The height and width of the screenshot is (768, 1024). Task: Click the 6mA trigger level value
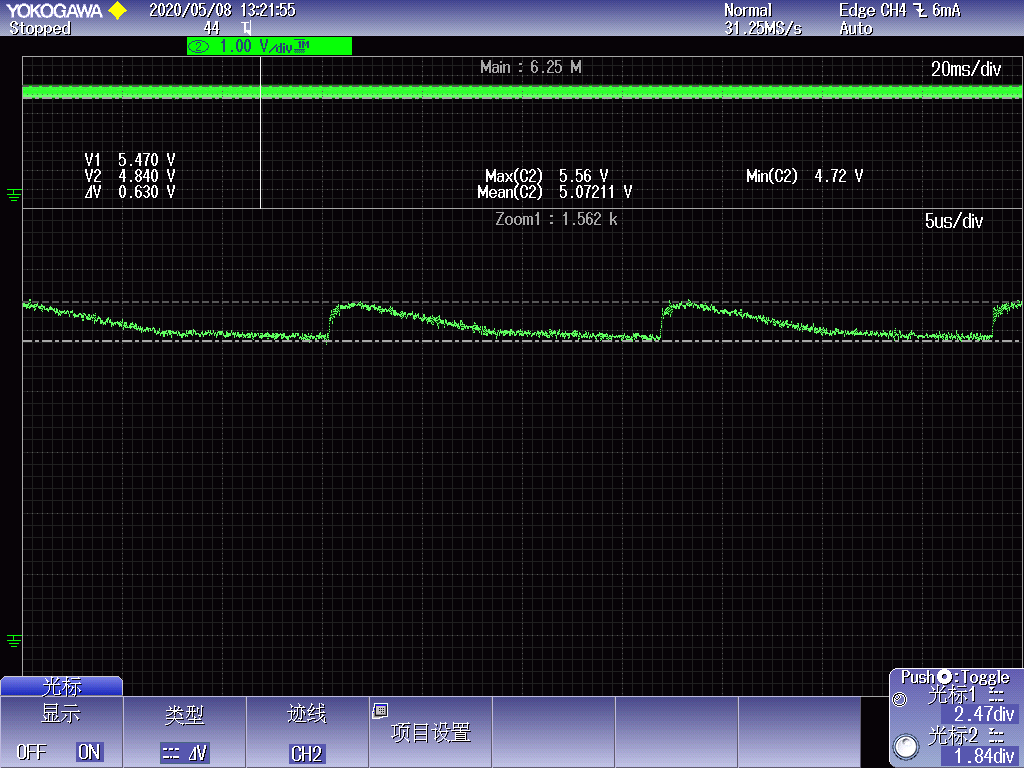coord(946,10)
